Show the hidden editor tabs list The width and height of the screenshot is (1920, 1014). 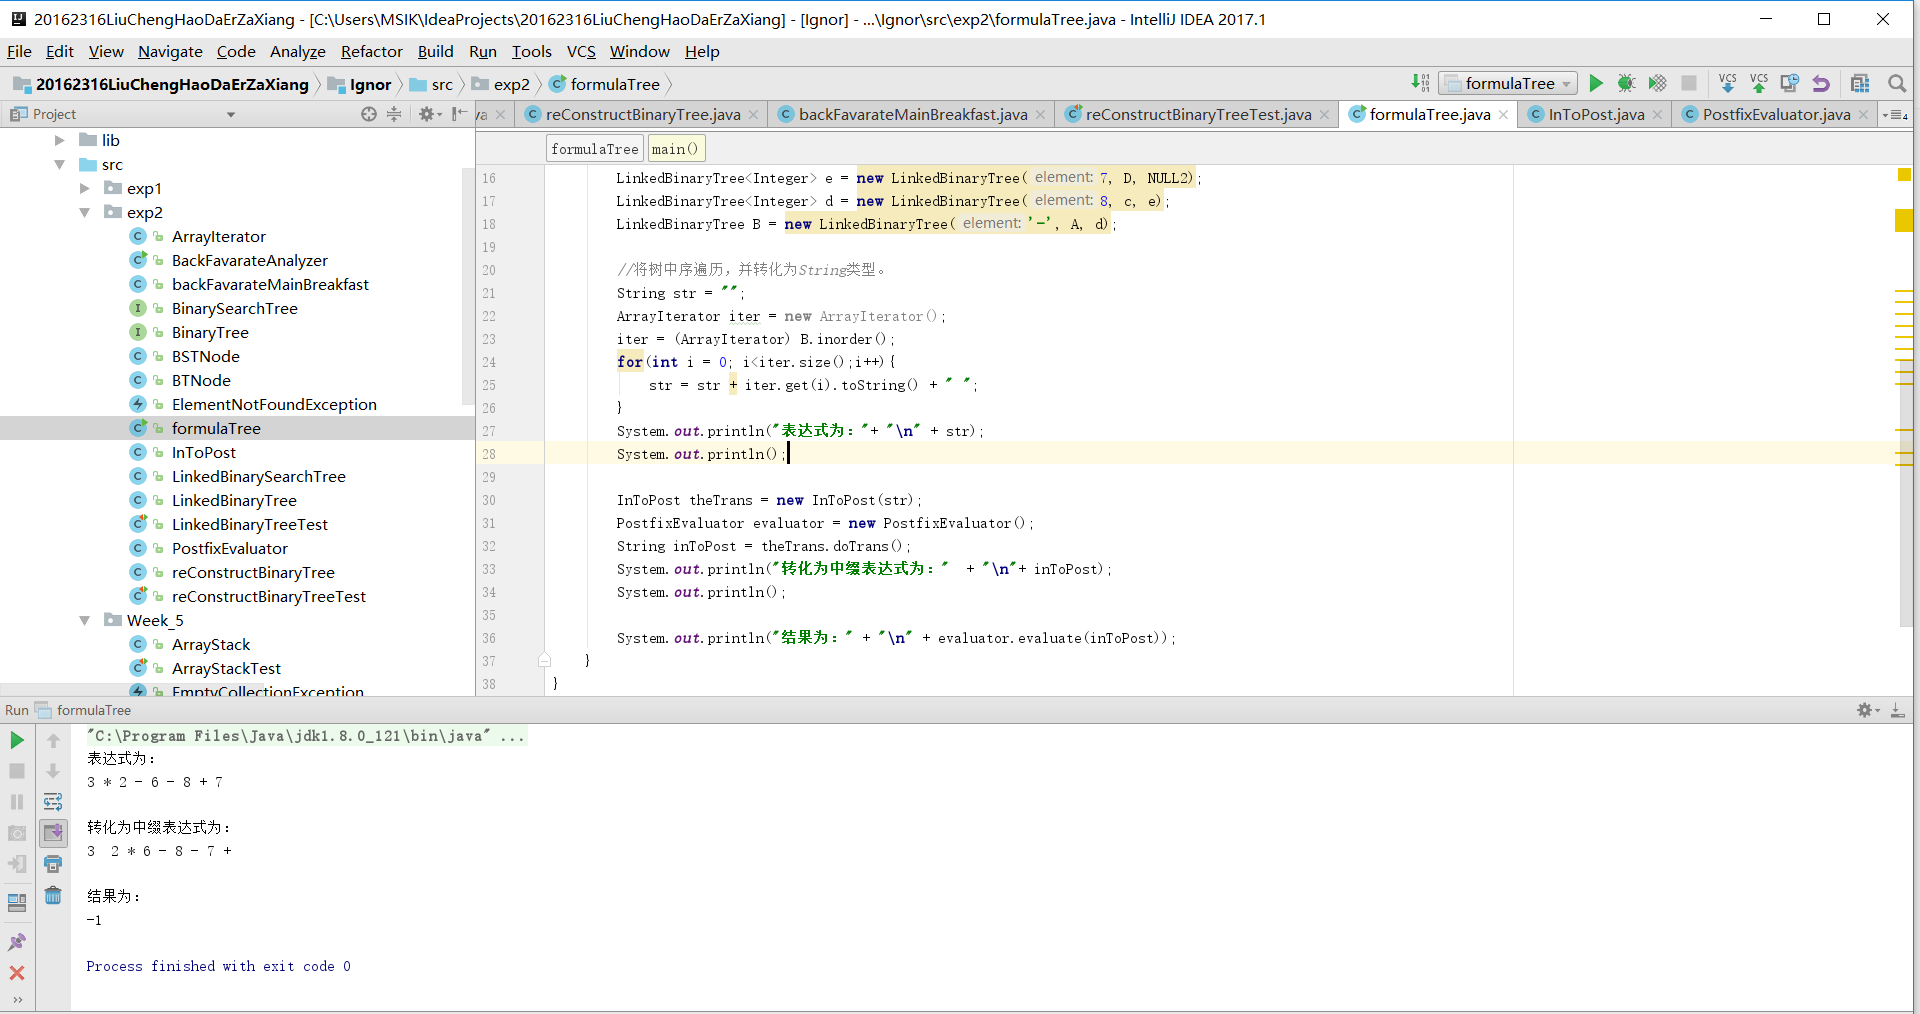coord(1895,115)
